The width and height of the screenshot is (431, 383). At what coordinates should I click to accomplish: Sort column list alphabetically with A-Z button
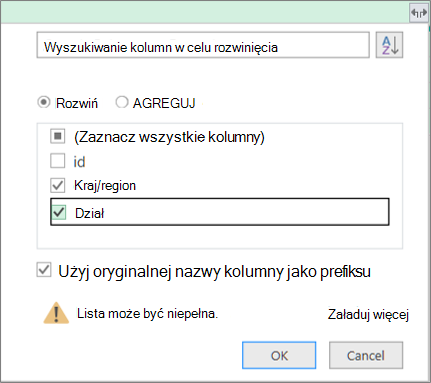point(389,45)
